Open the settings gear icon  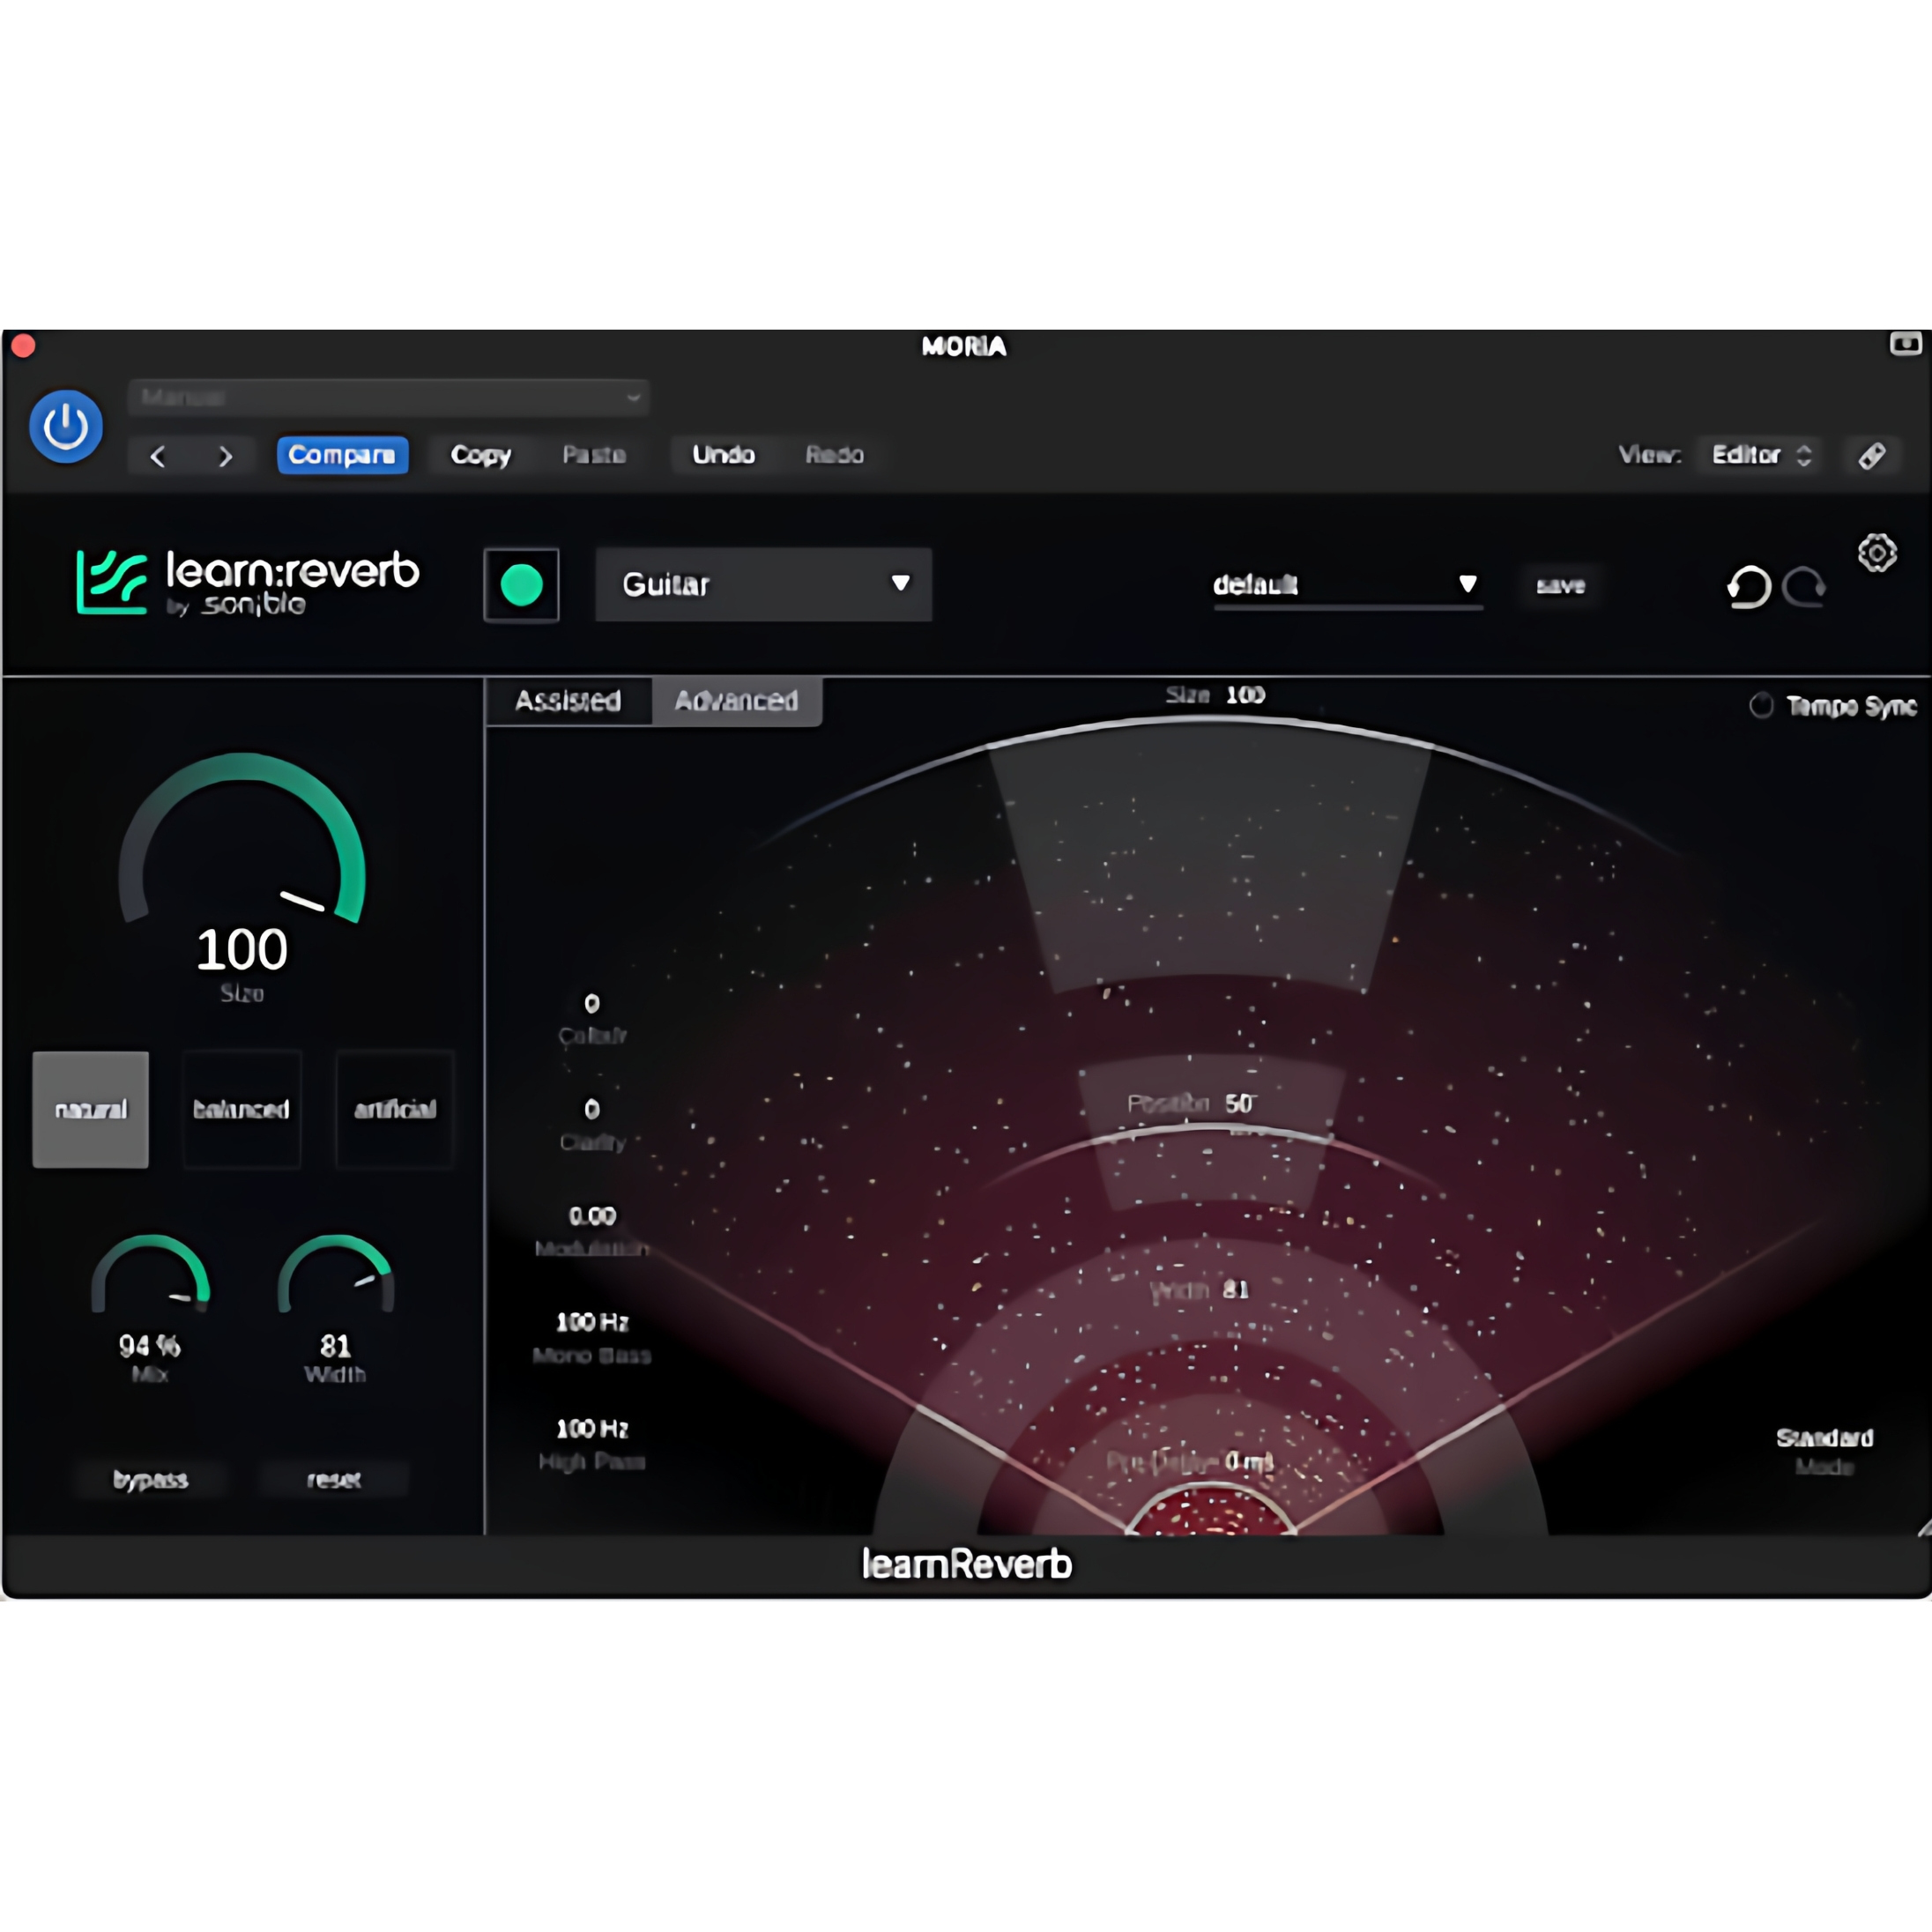[x=1877, y=552]
